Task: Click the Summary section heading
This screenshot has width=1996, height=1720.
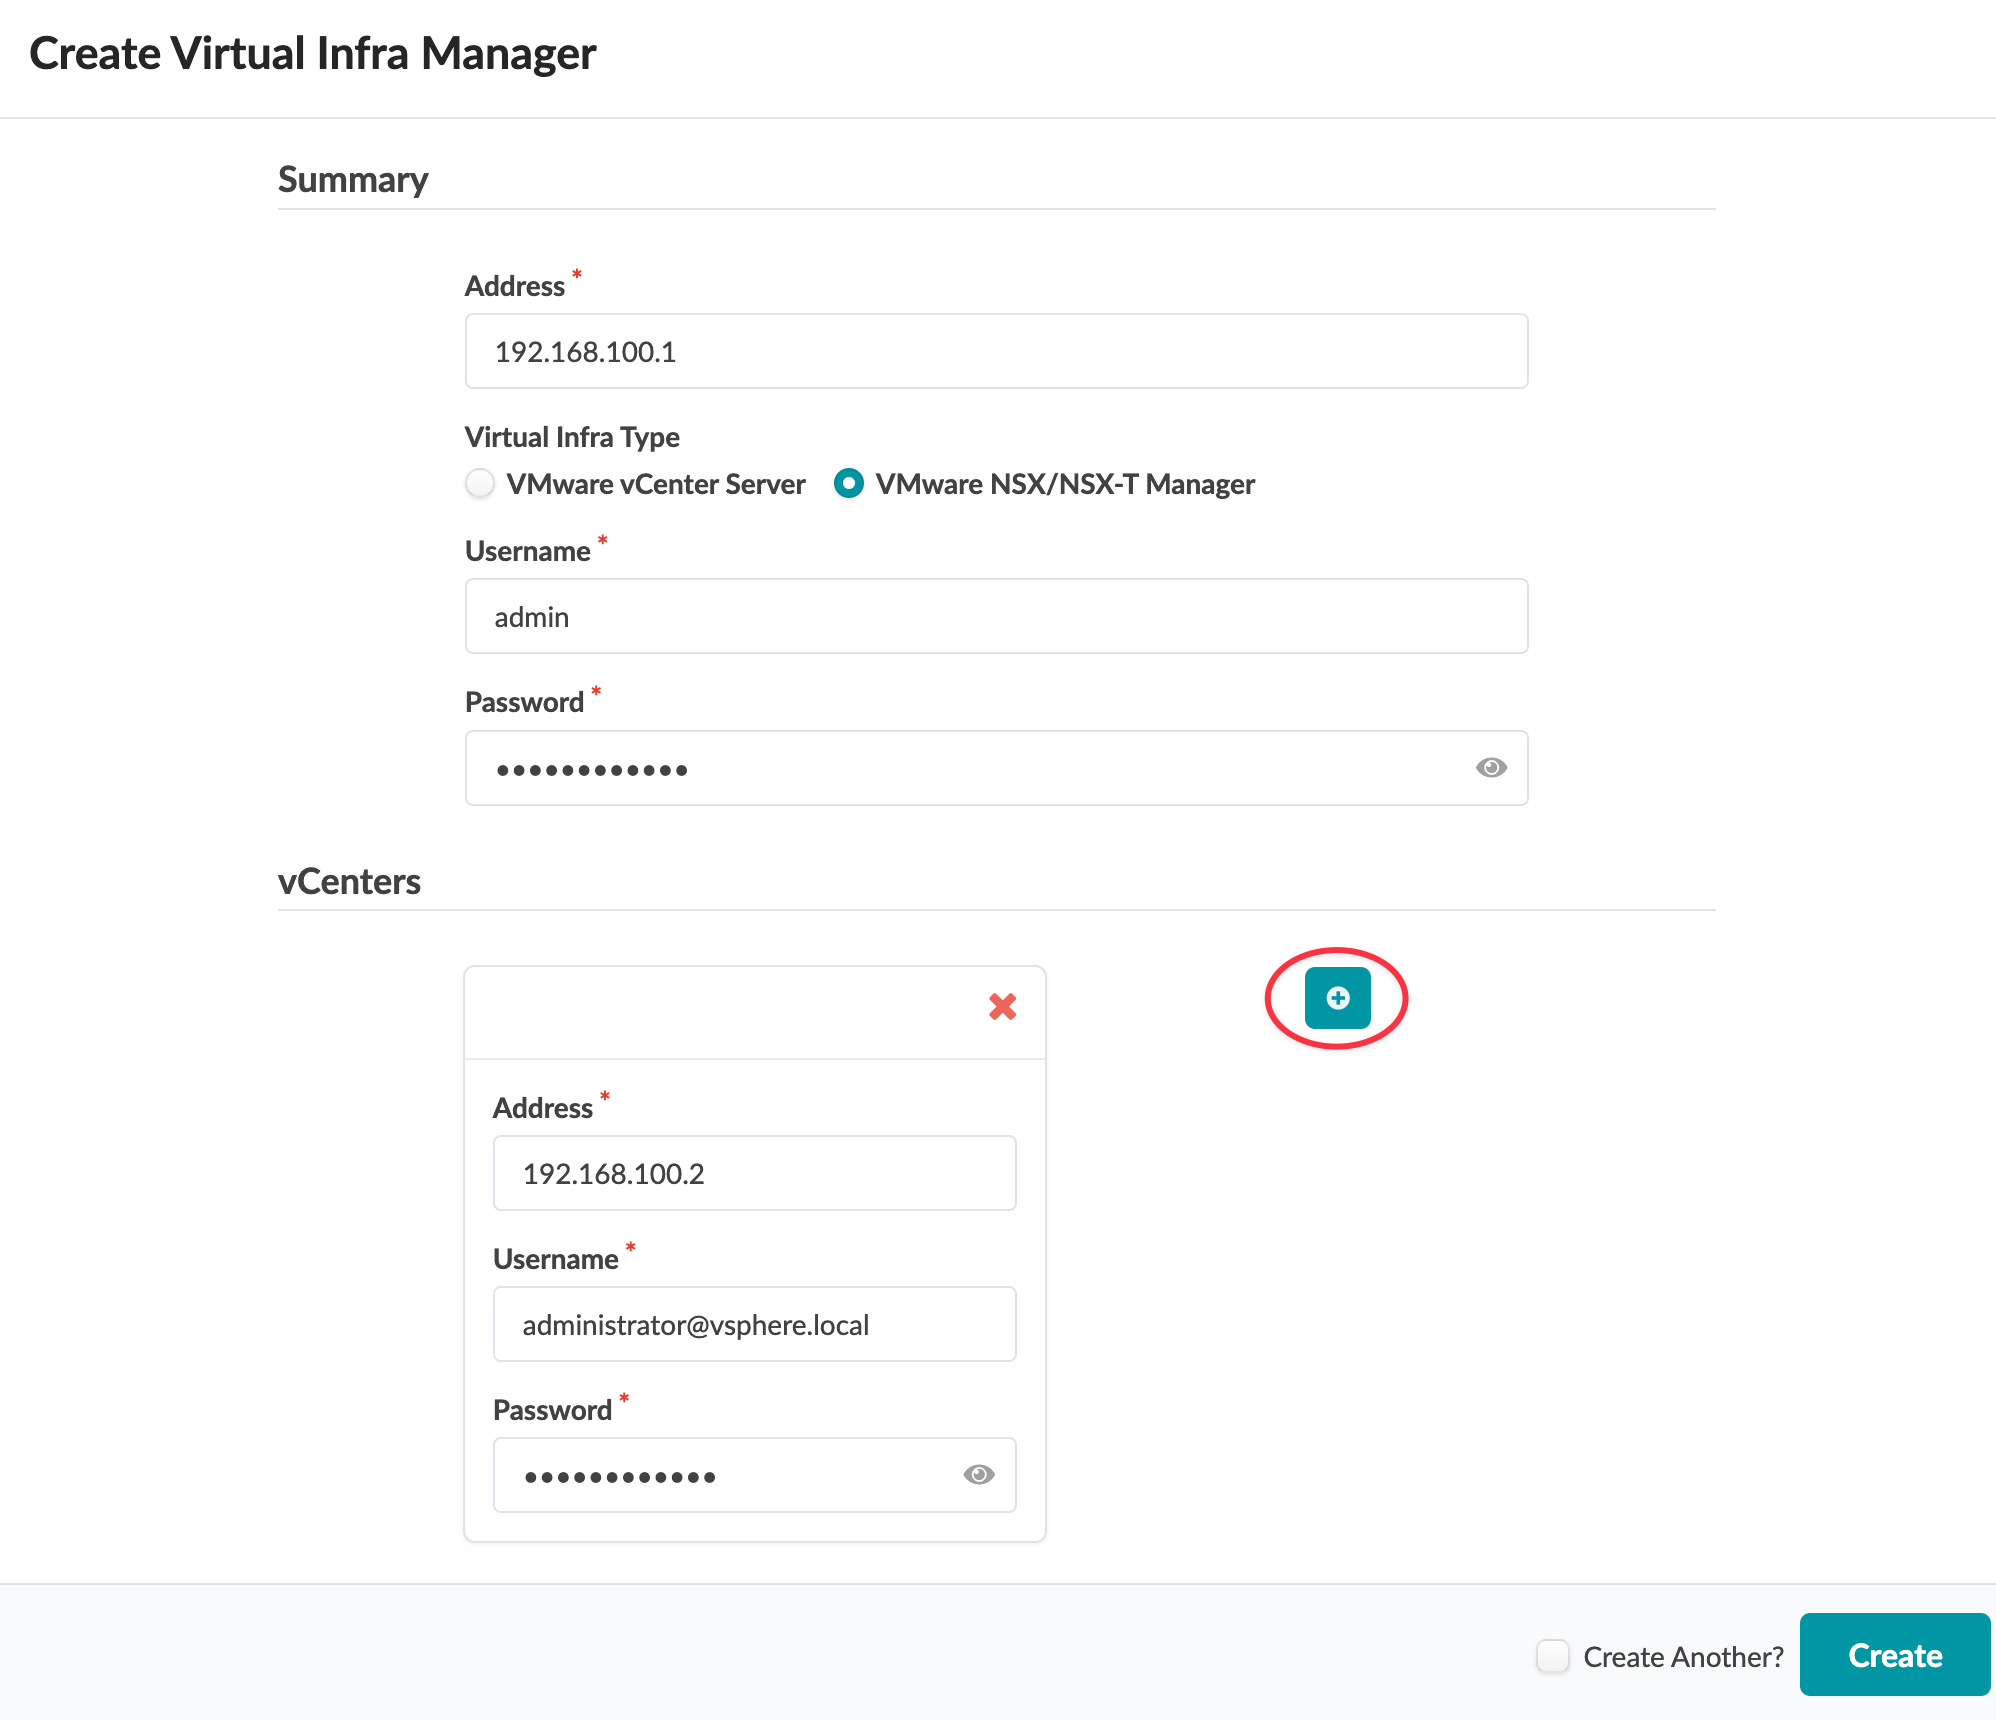Action: pyautogui.click(x=353, y=180)
